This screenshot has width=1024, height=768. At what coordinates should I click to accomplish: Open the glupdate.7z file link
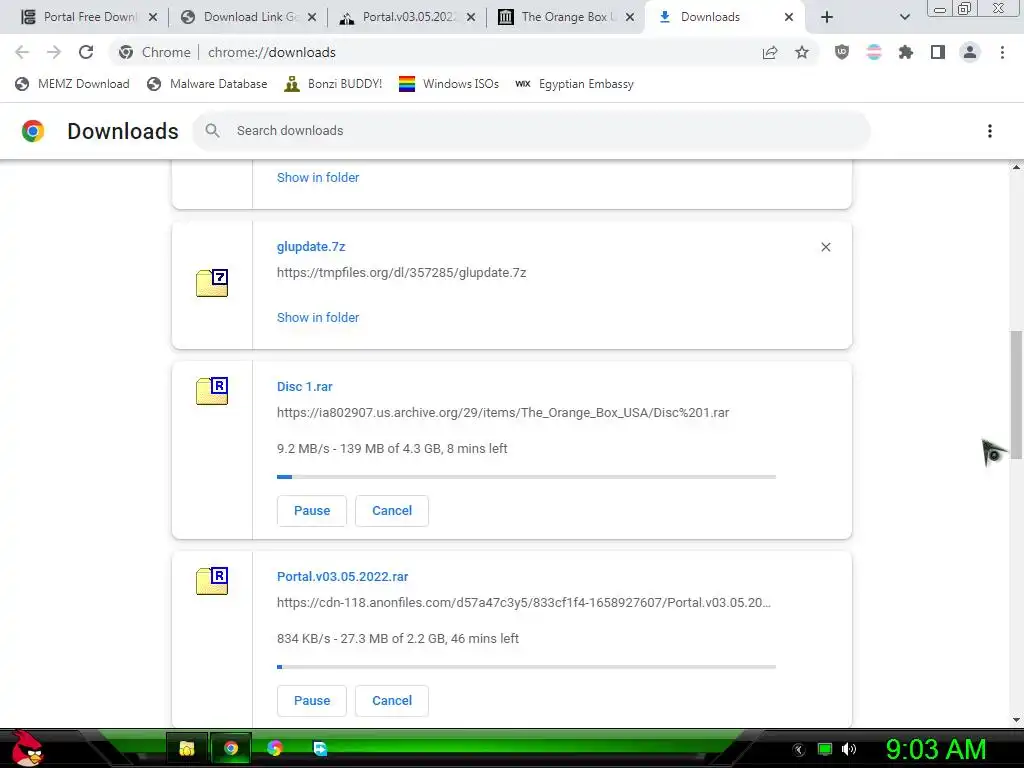[x=311, y=247]
